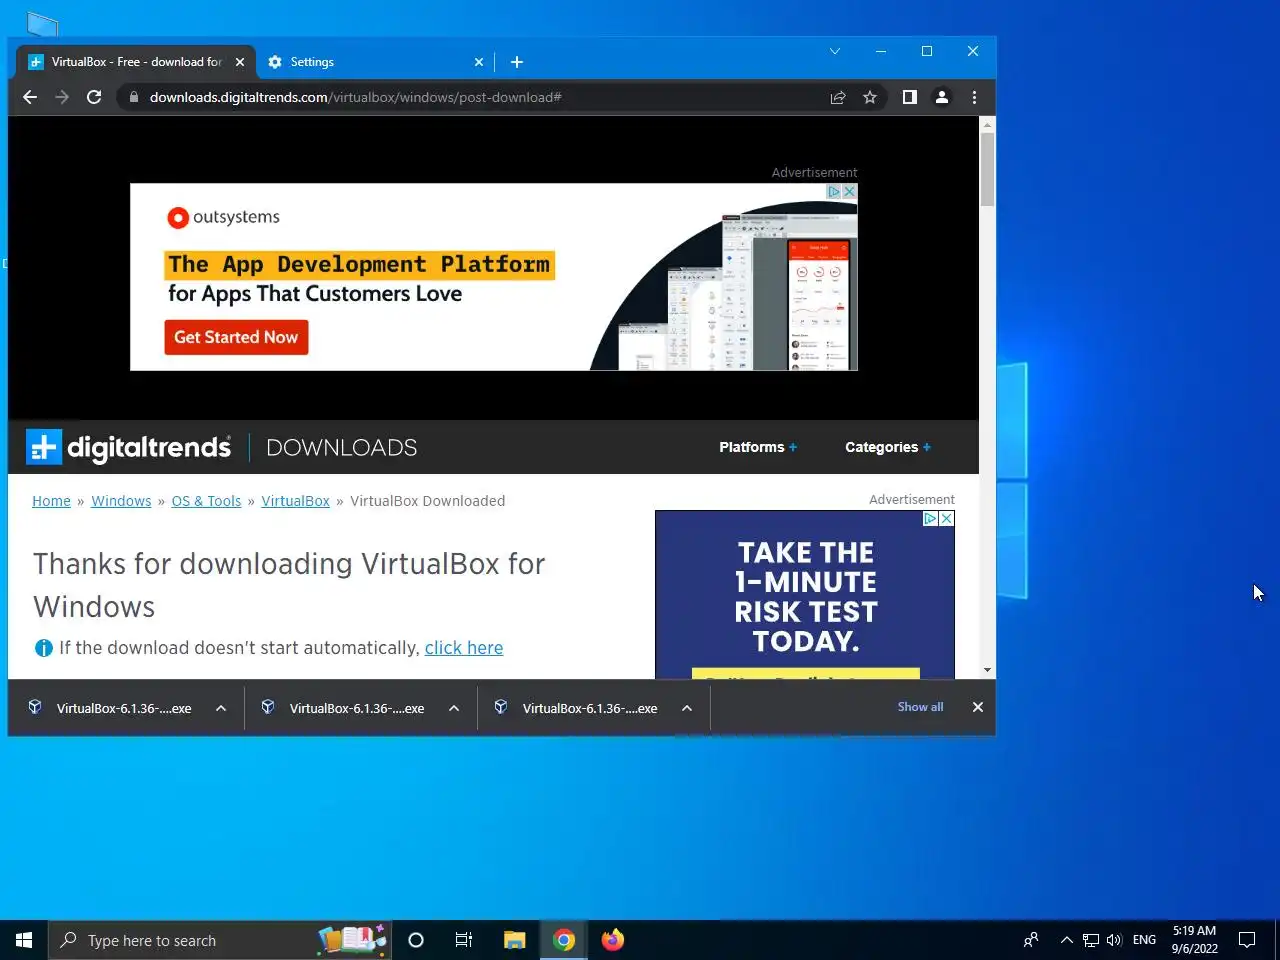Expand the Platforms menu

tap(758, 447)
